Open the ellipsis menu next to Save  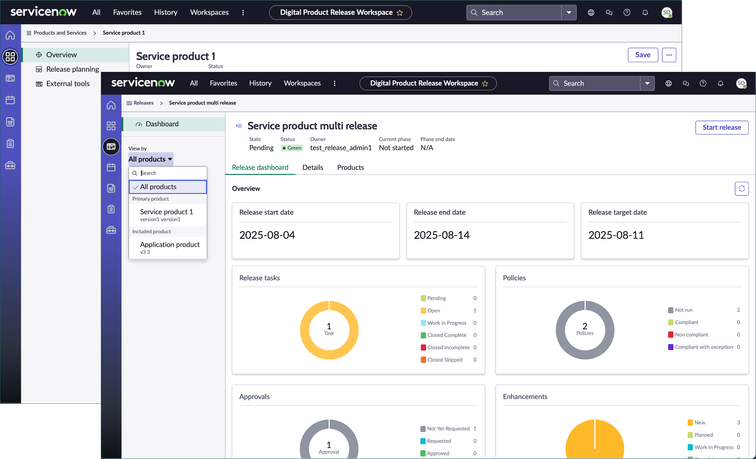pyautogui.click(x=669, y=55)
